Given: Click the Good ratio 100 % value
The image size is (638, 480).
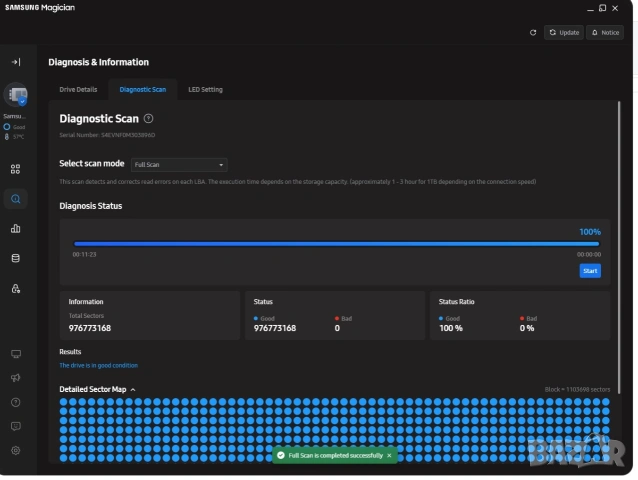Looking at the screenshot, I should pos(451,328).
